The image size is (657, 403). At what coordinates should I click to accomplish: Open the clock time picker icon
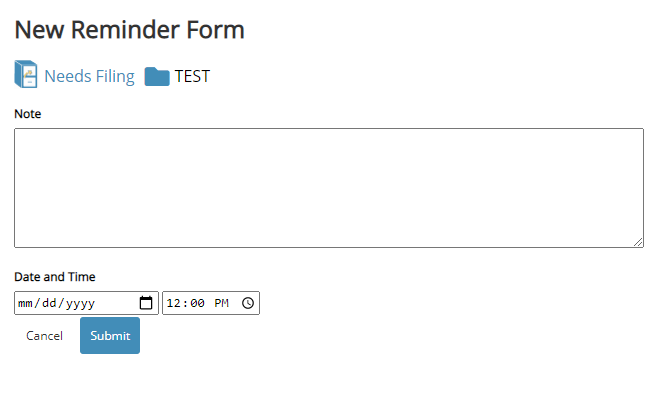pyautogui.click(x=249, y=303)
